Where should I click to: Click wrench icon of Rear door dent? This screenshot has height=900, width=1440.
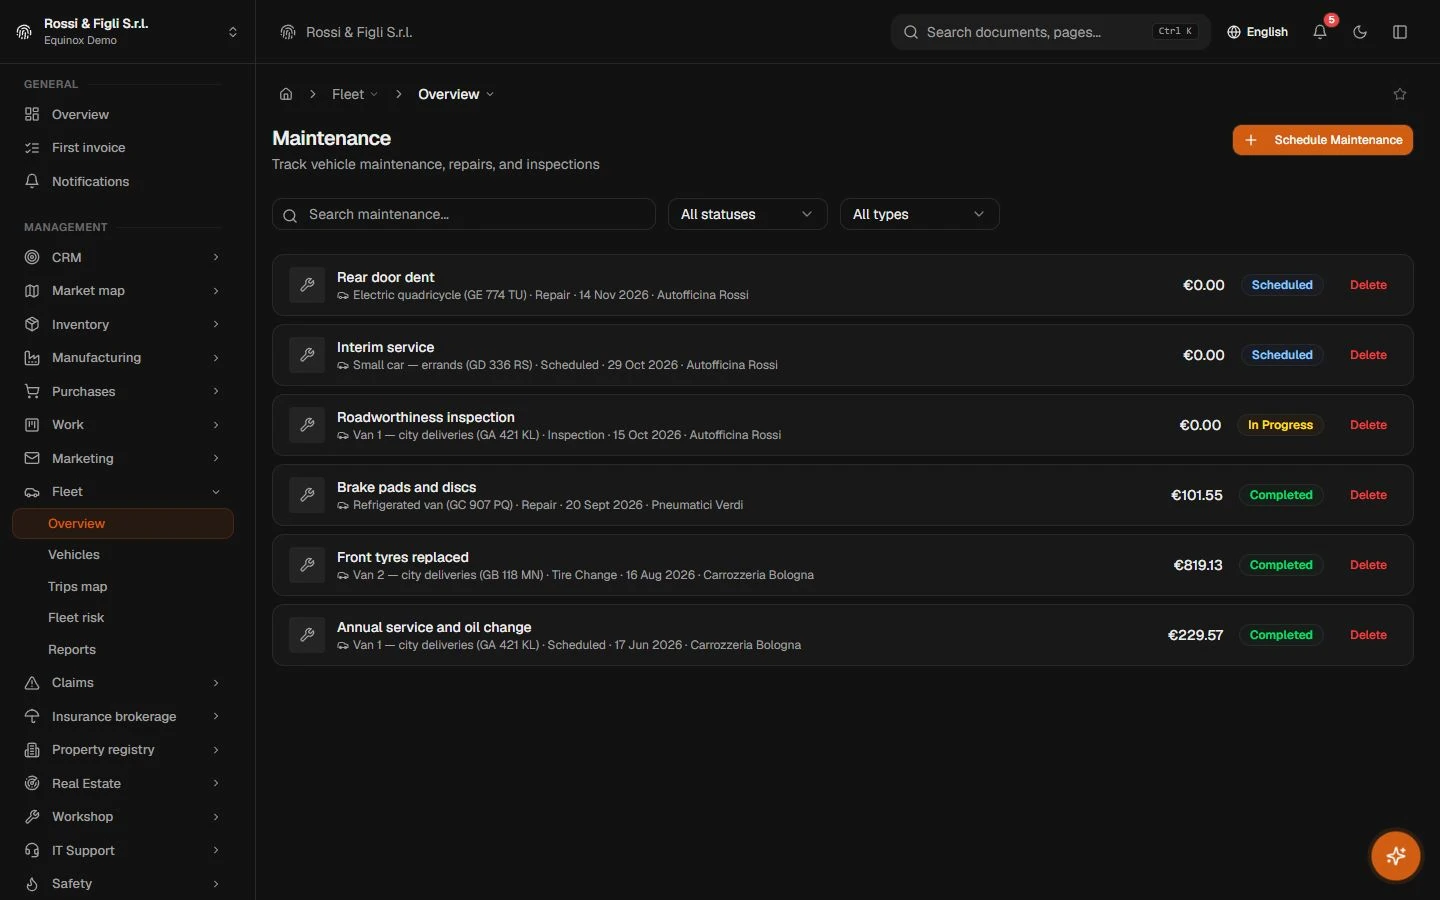click(x=307, y=285)
